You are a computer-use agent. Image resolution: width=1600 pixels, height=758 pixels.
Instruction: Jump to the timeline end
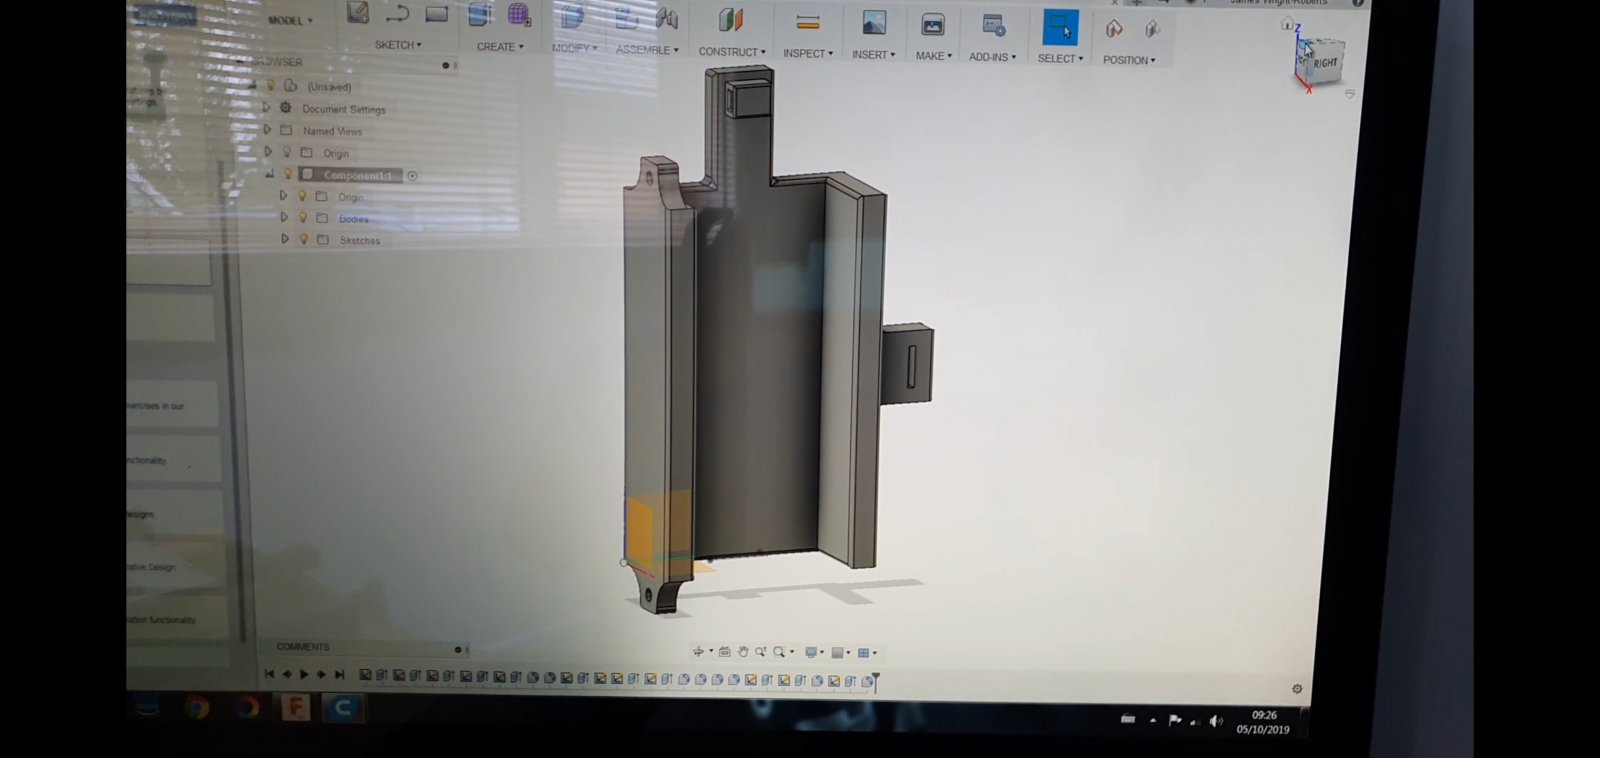340,675
